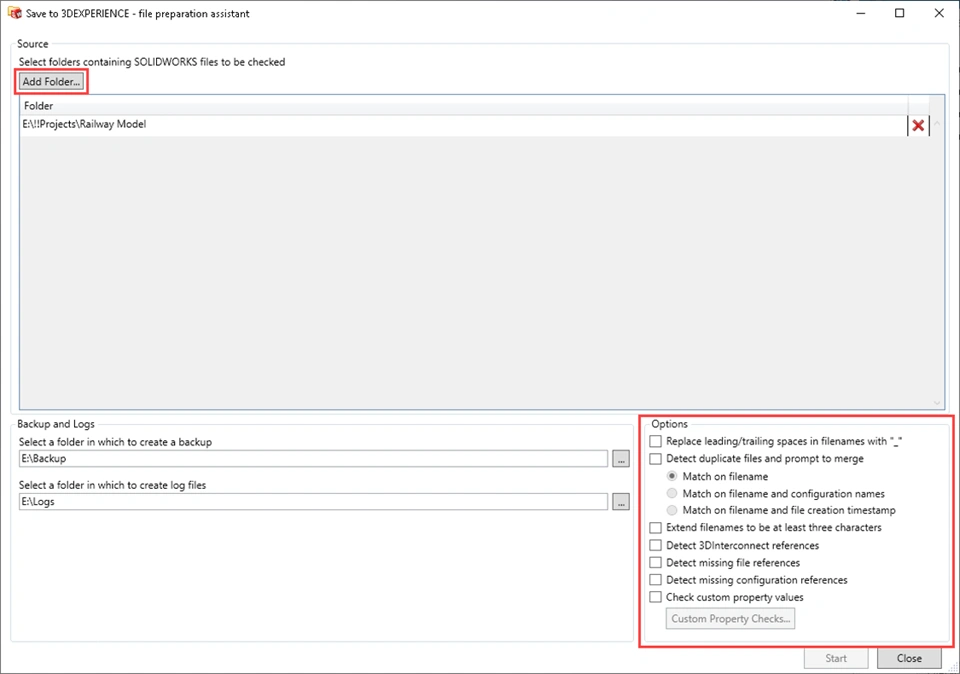Screen dimensions: 960x674
Task: Open Custom Property Checks... dialog
Action: [x=730, y=618]
